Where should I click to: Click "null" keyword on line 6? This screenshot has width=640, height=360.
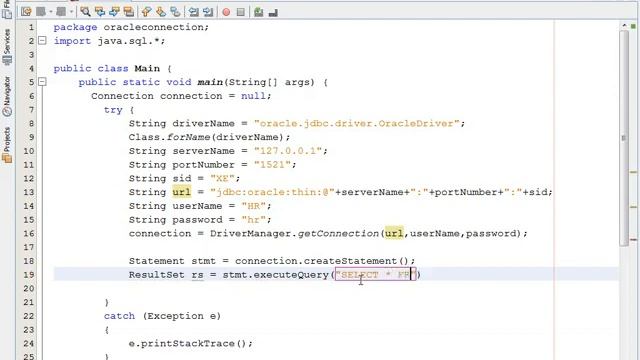(x=253, y=96)
